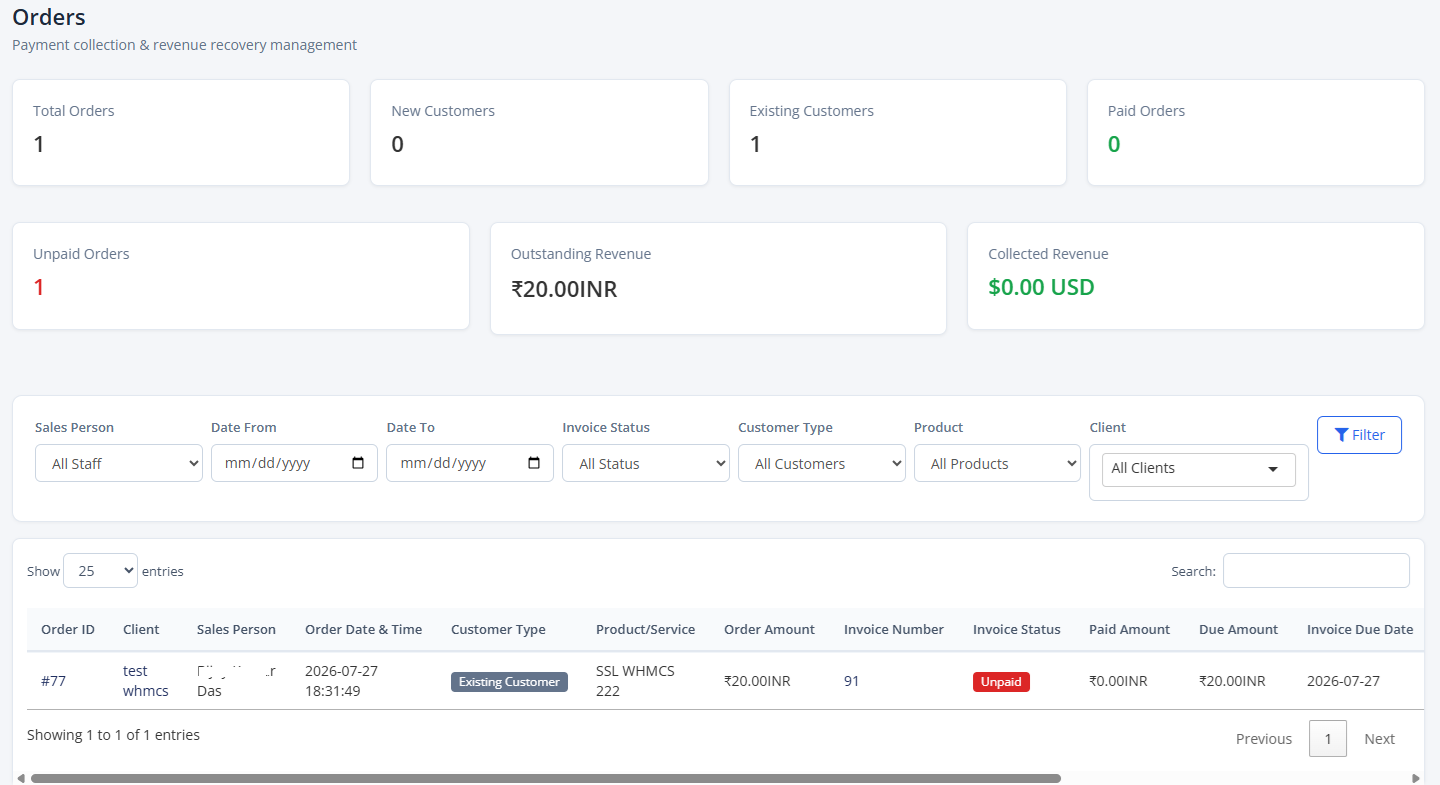Sort by Sales Person column header
This screenshot has height=785, width=1440.
point(236,629)
